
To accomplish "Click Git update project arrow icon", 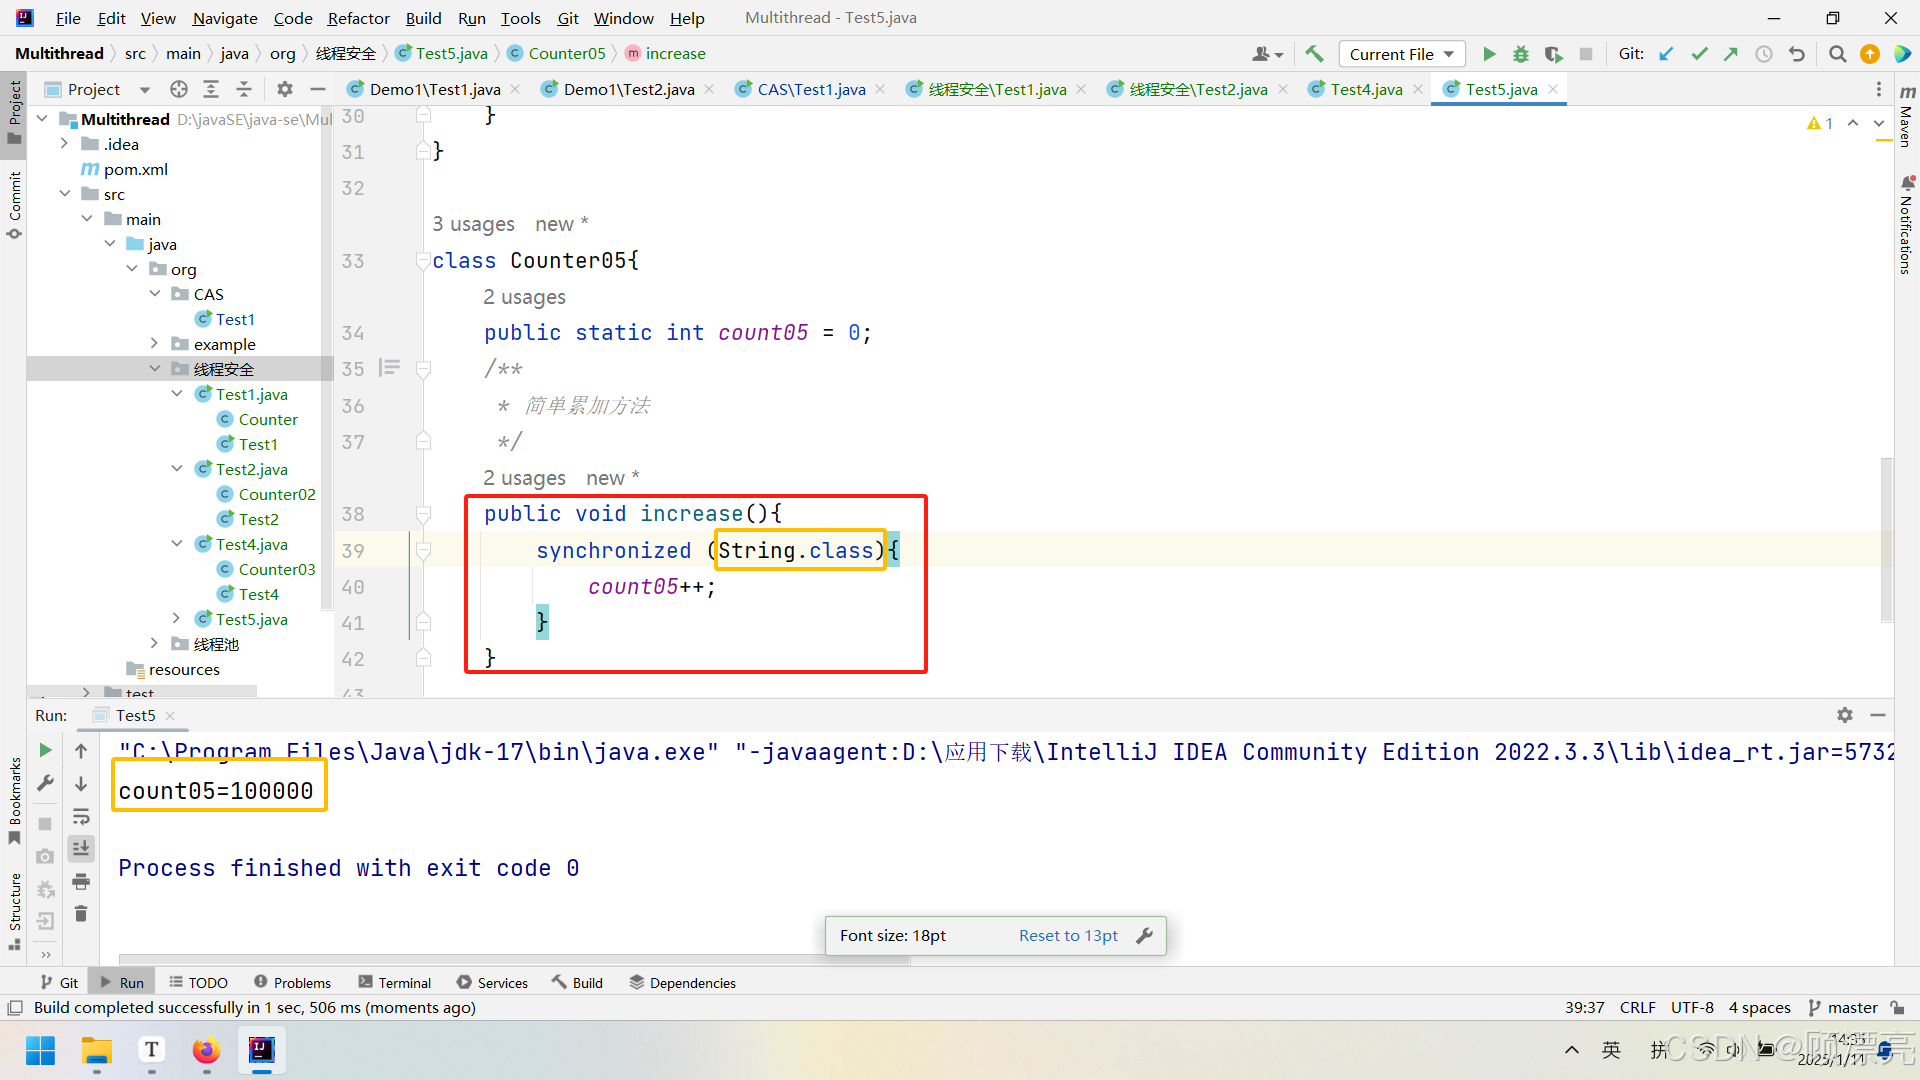I will point(1666,54).
